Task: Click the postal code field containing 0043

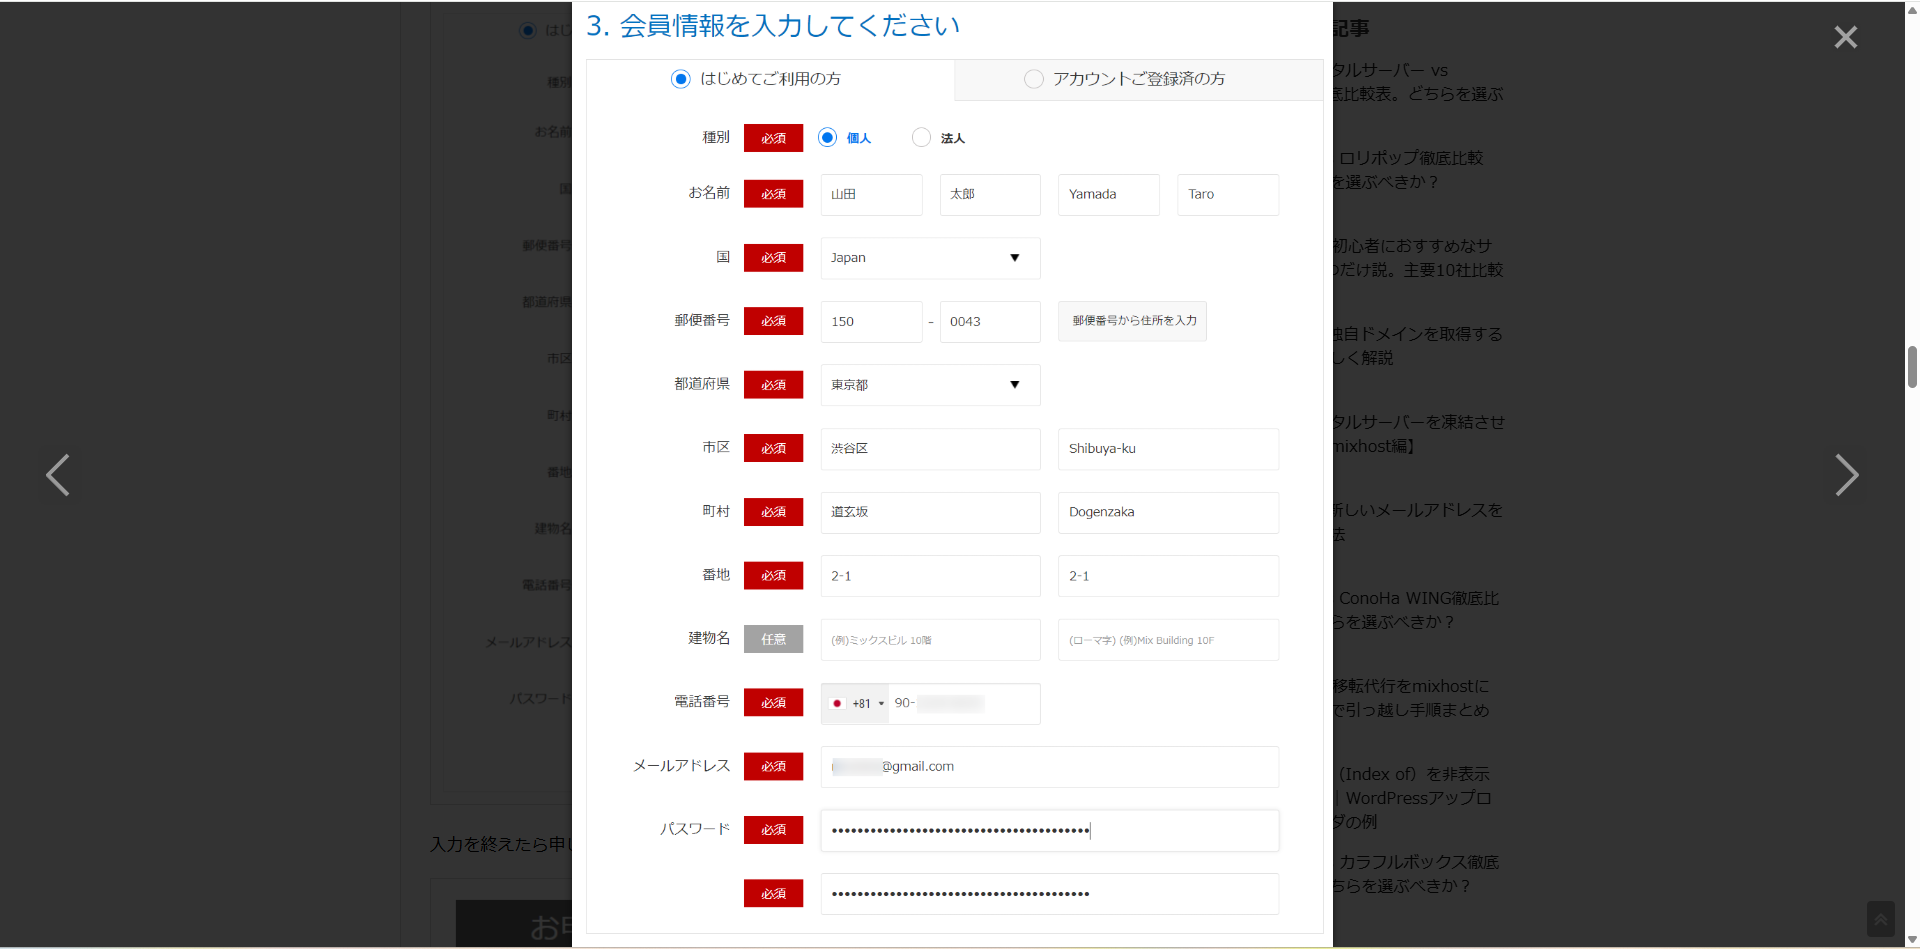Action: pos(989,322)
